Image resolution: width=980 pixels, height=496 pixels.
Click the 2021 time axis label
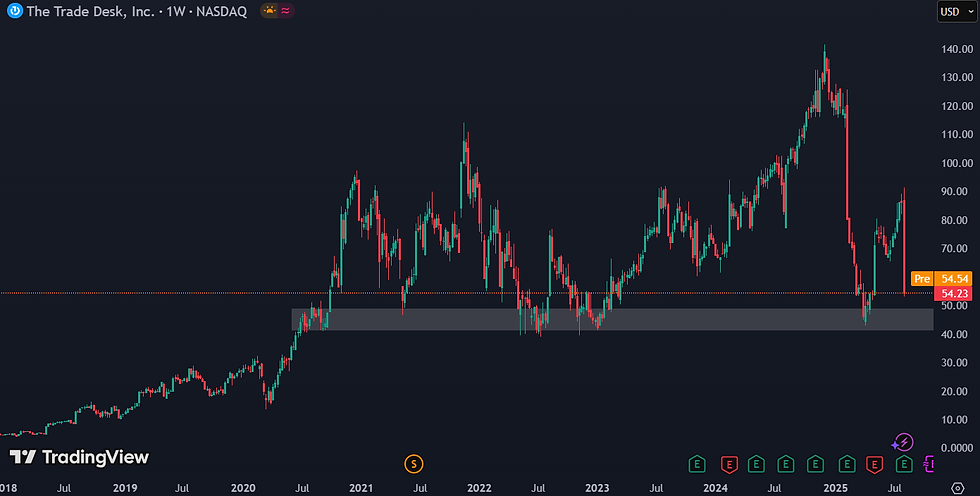pyautogui.click(x=361, y=489)
